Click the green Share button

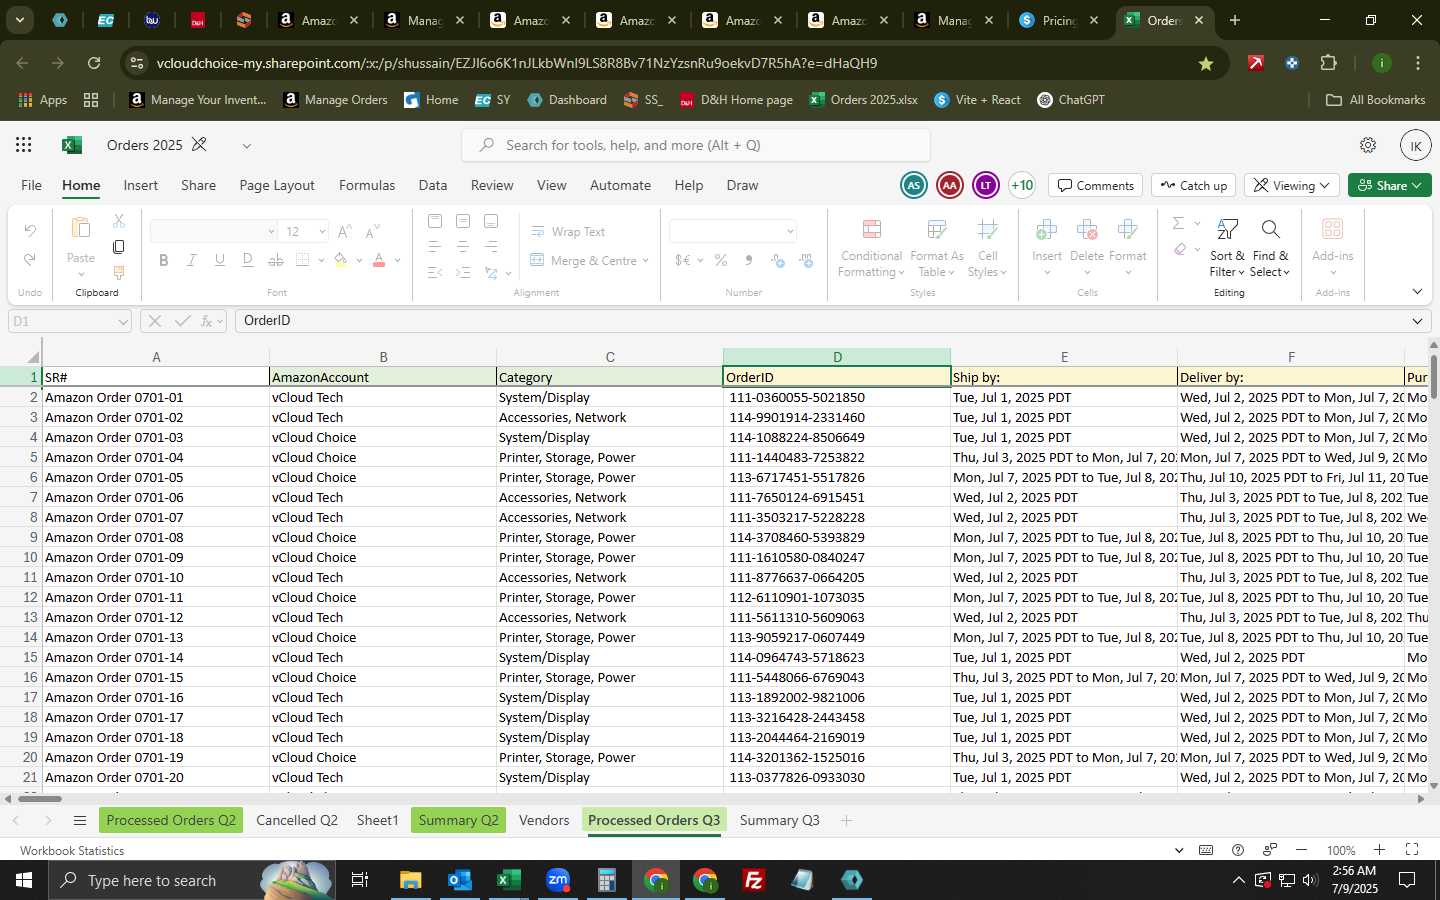[1390, 186]
